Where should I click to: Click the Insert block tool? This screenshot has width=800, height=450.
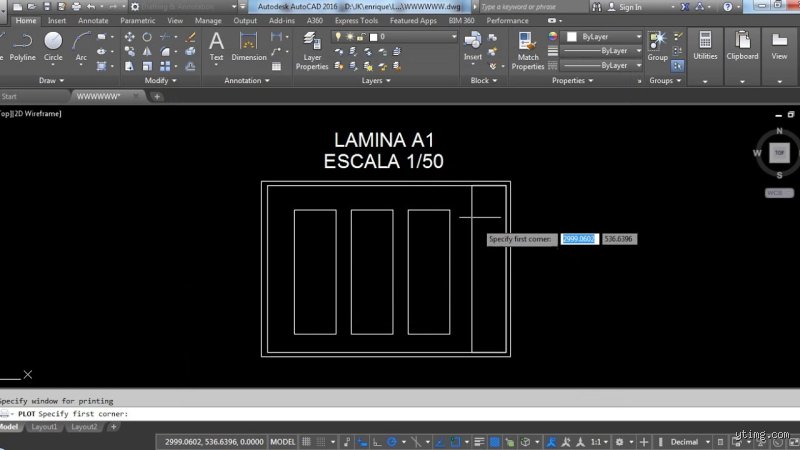[472, 47]
